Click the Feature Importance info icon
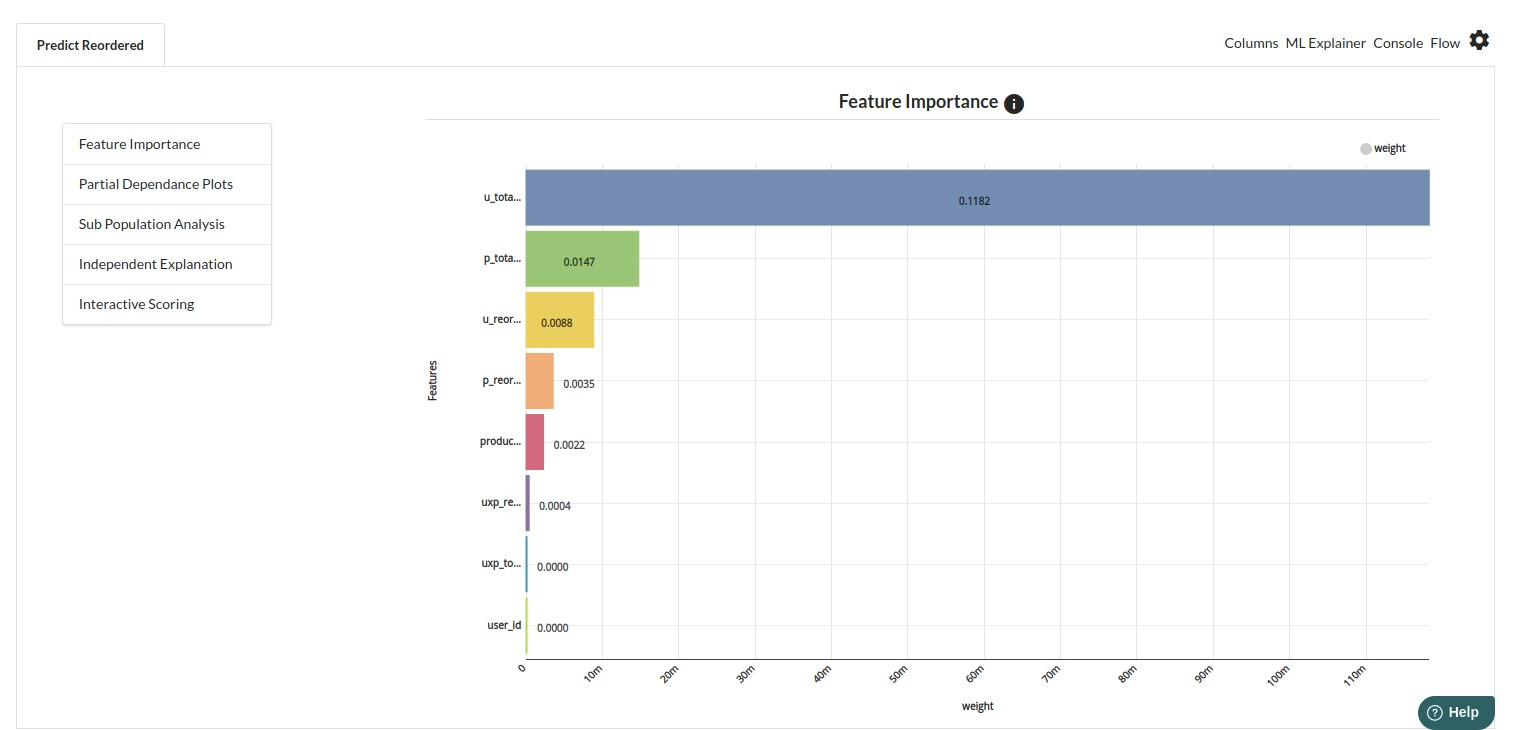The width and height of the screenshot is (1519, 730). point(1014,103)
